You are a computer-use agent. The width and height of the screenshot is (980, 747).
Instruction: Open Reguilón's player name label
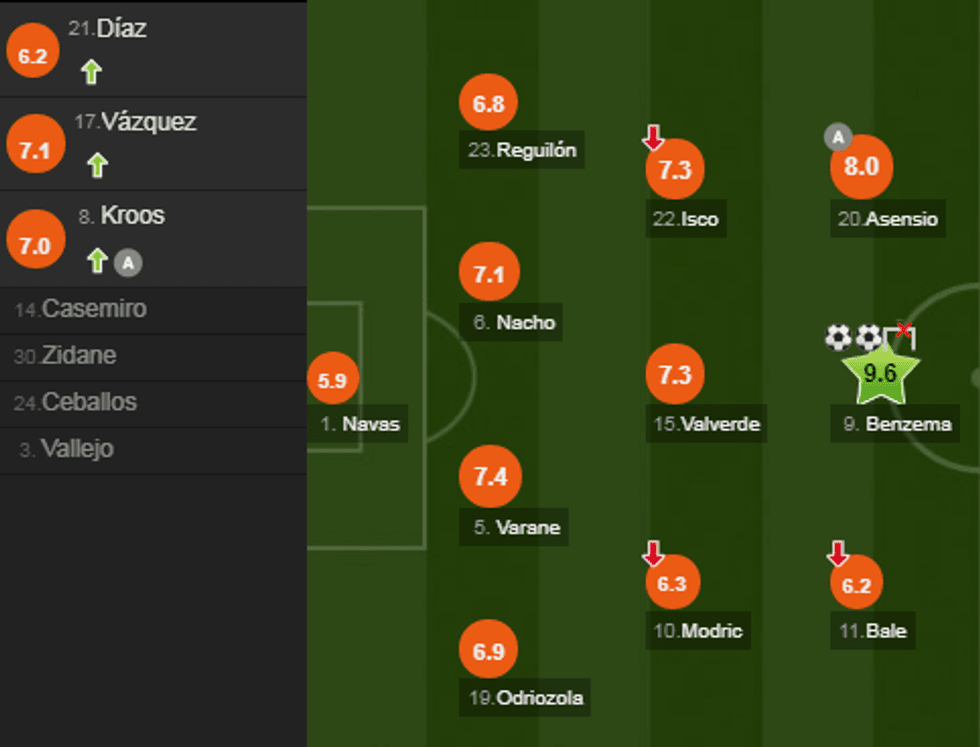pos(522,151)
